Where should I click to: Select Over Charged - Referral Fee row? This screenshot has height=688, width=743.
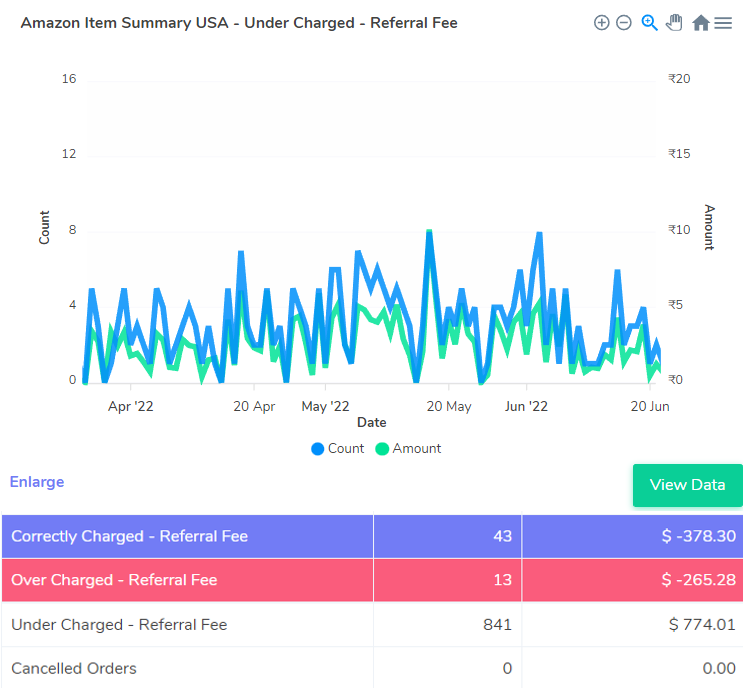point(372,579)
